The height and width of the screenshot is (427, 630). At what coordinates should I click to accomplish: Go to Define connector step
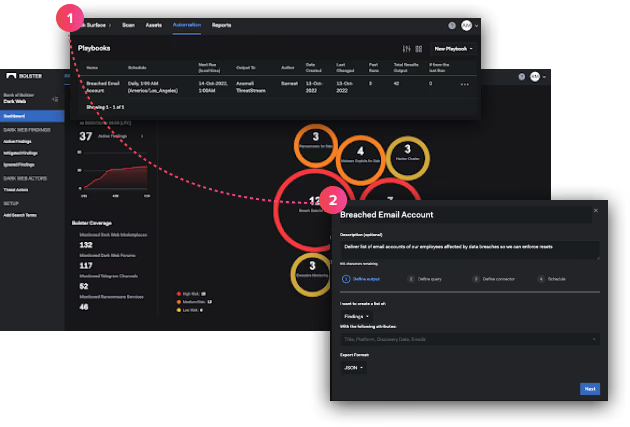pyautogui.click(x=493, y=279)
